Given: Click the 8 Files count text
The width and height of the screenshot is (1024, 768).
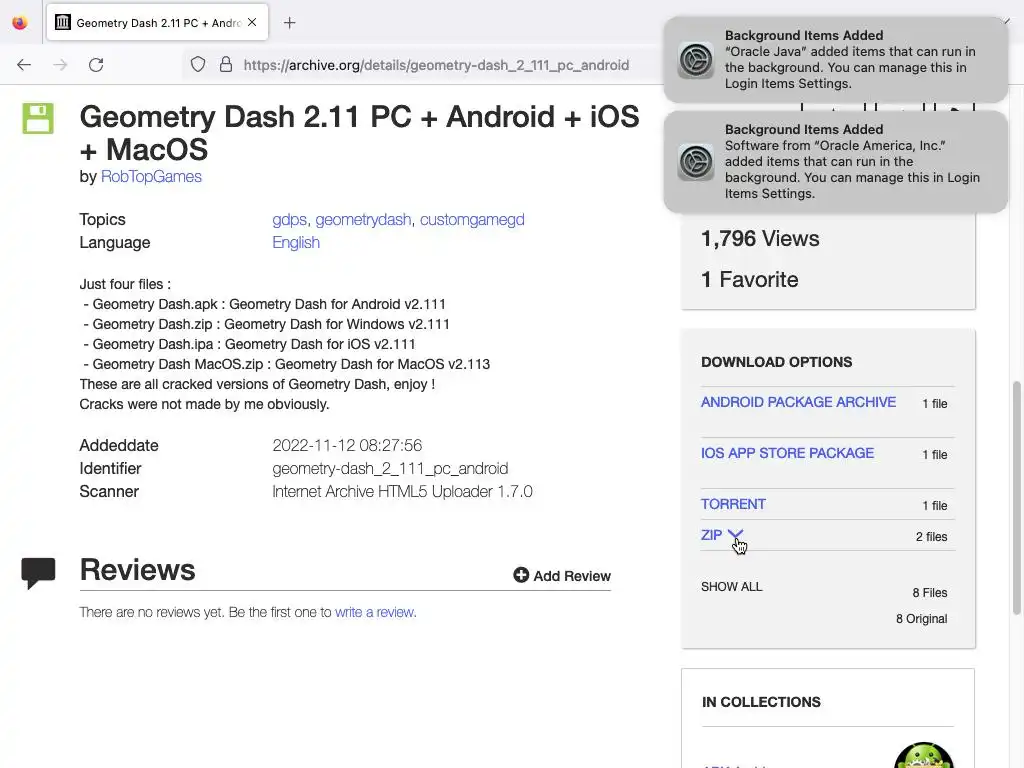Looking at the screenshot, I should (929, 592).
